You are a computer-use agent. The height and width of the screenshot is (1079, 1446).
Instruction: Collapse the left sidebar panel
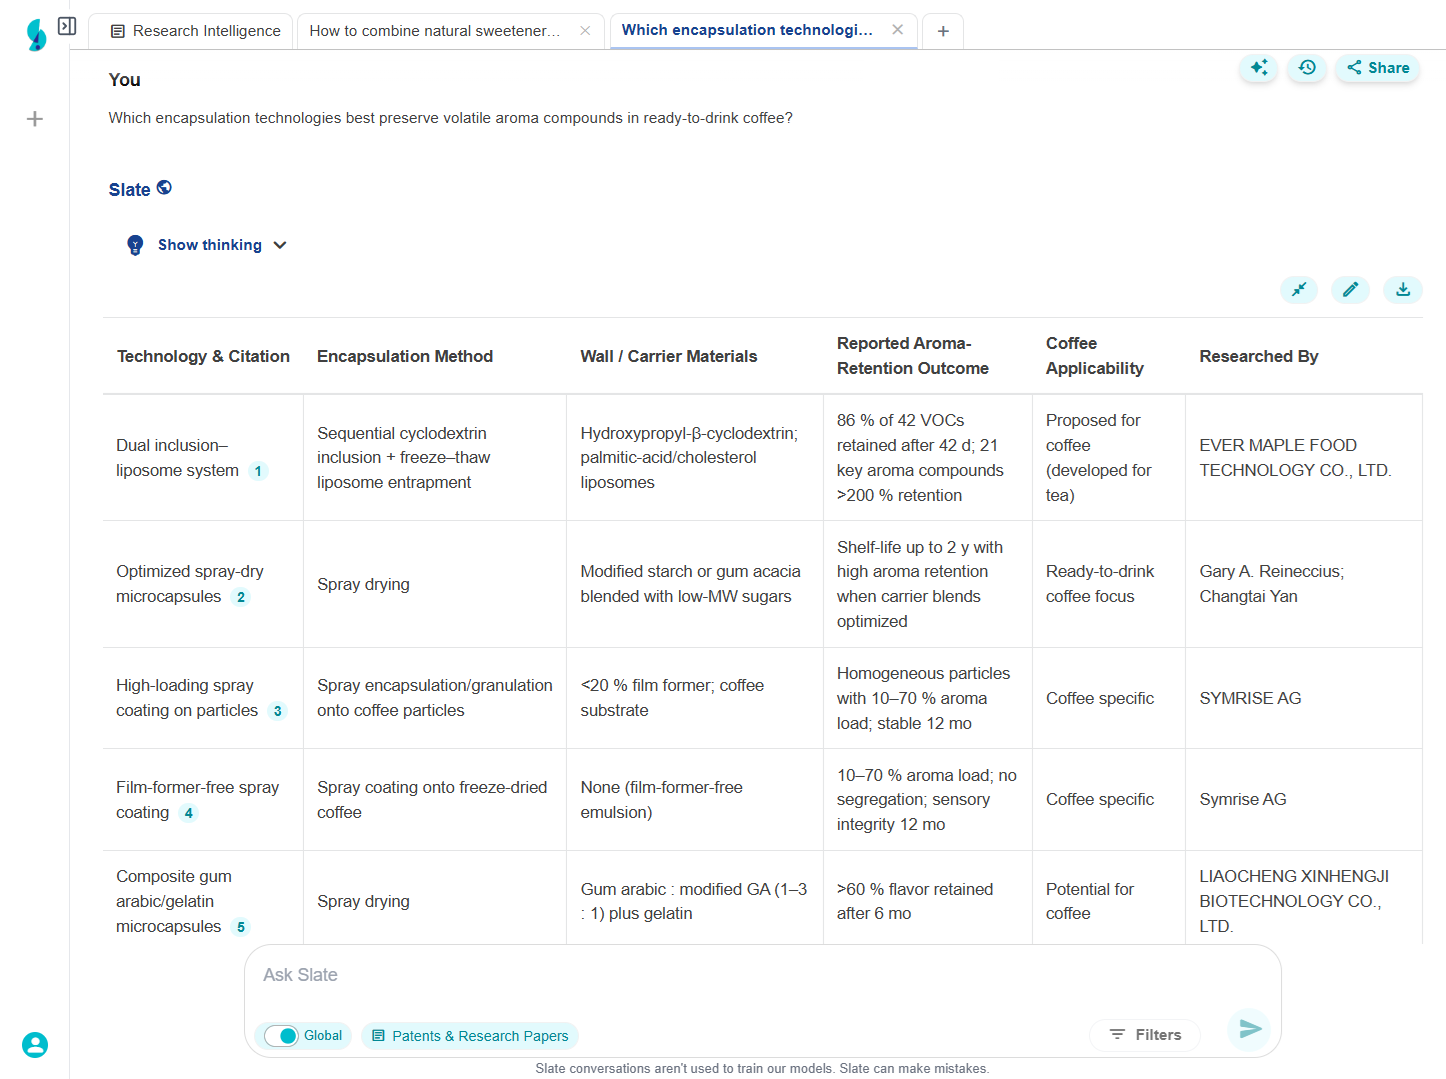67,26
